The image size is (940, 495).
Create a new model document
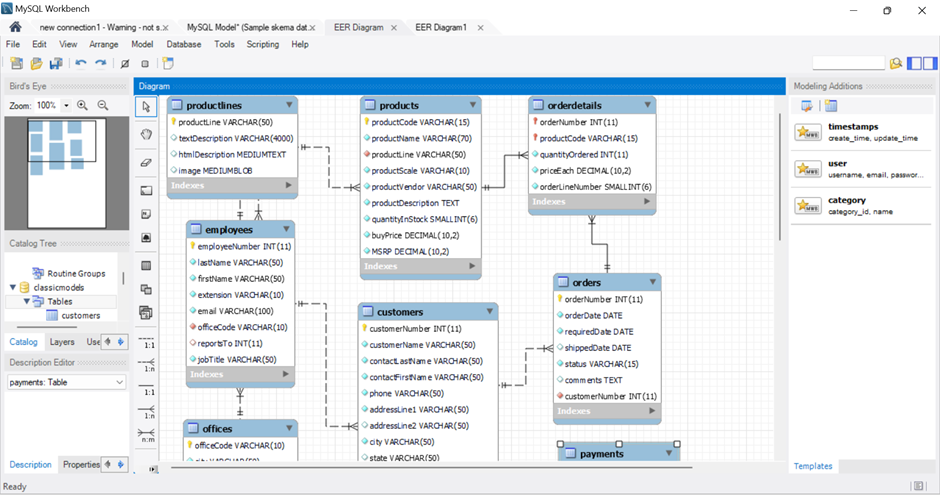point(17,64)
